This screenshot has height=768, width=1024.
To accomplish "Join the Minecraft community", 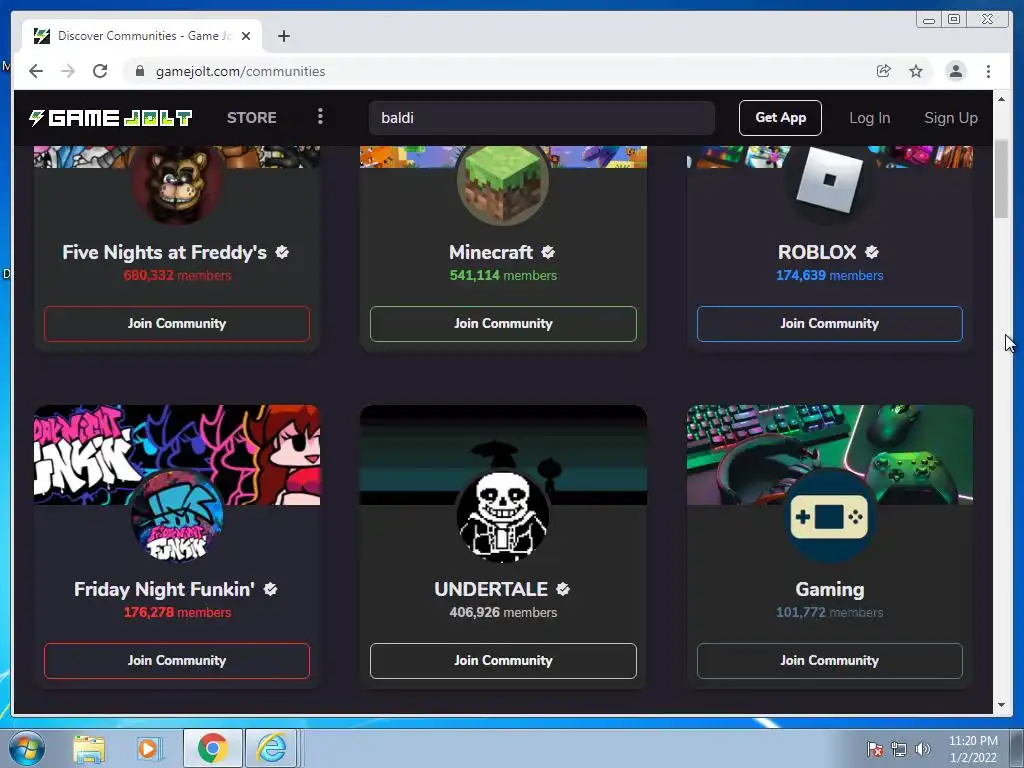I will (503, 323).
